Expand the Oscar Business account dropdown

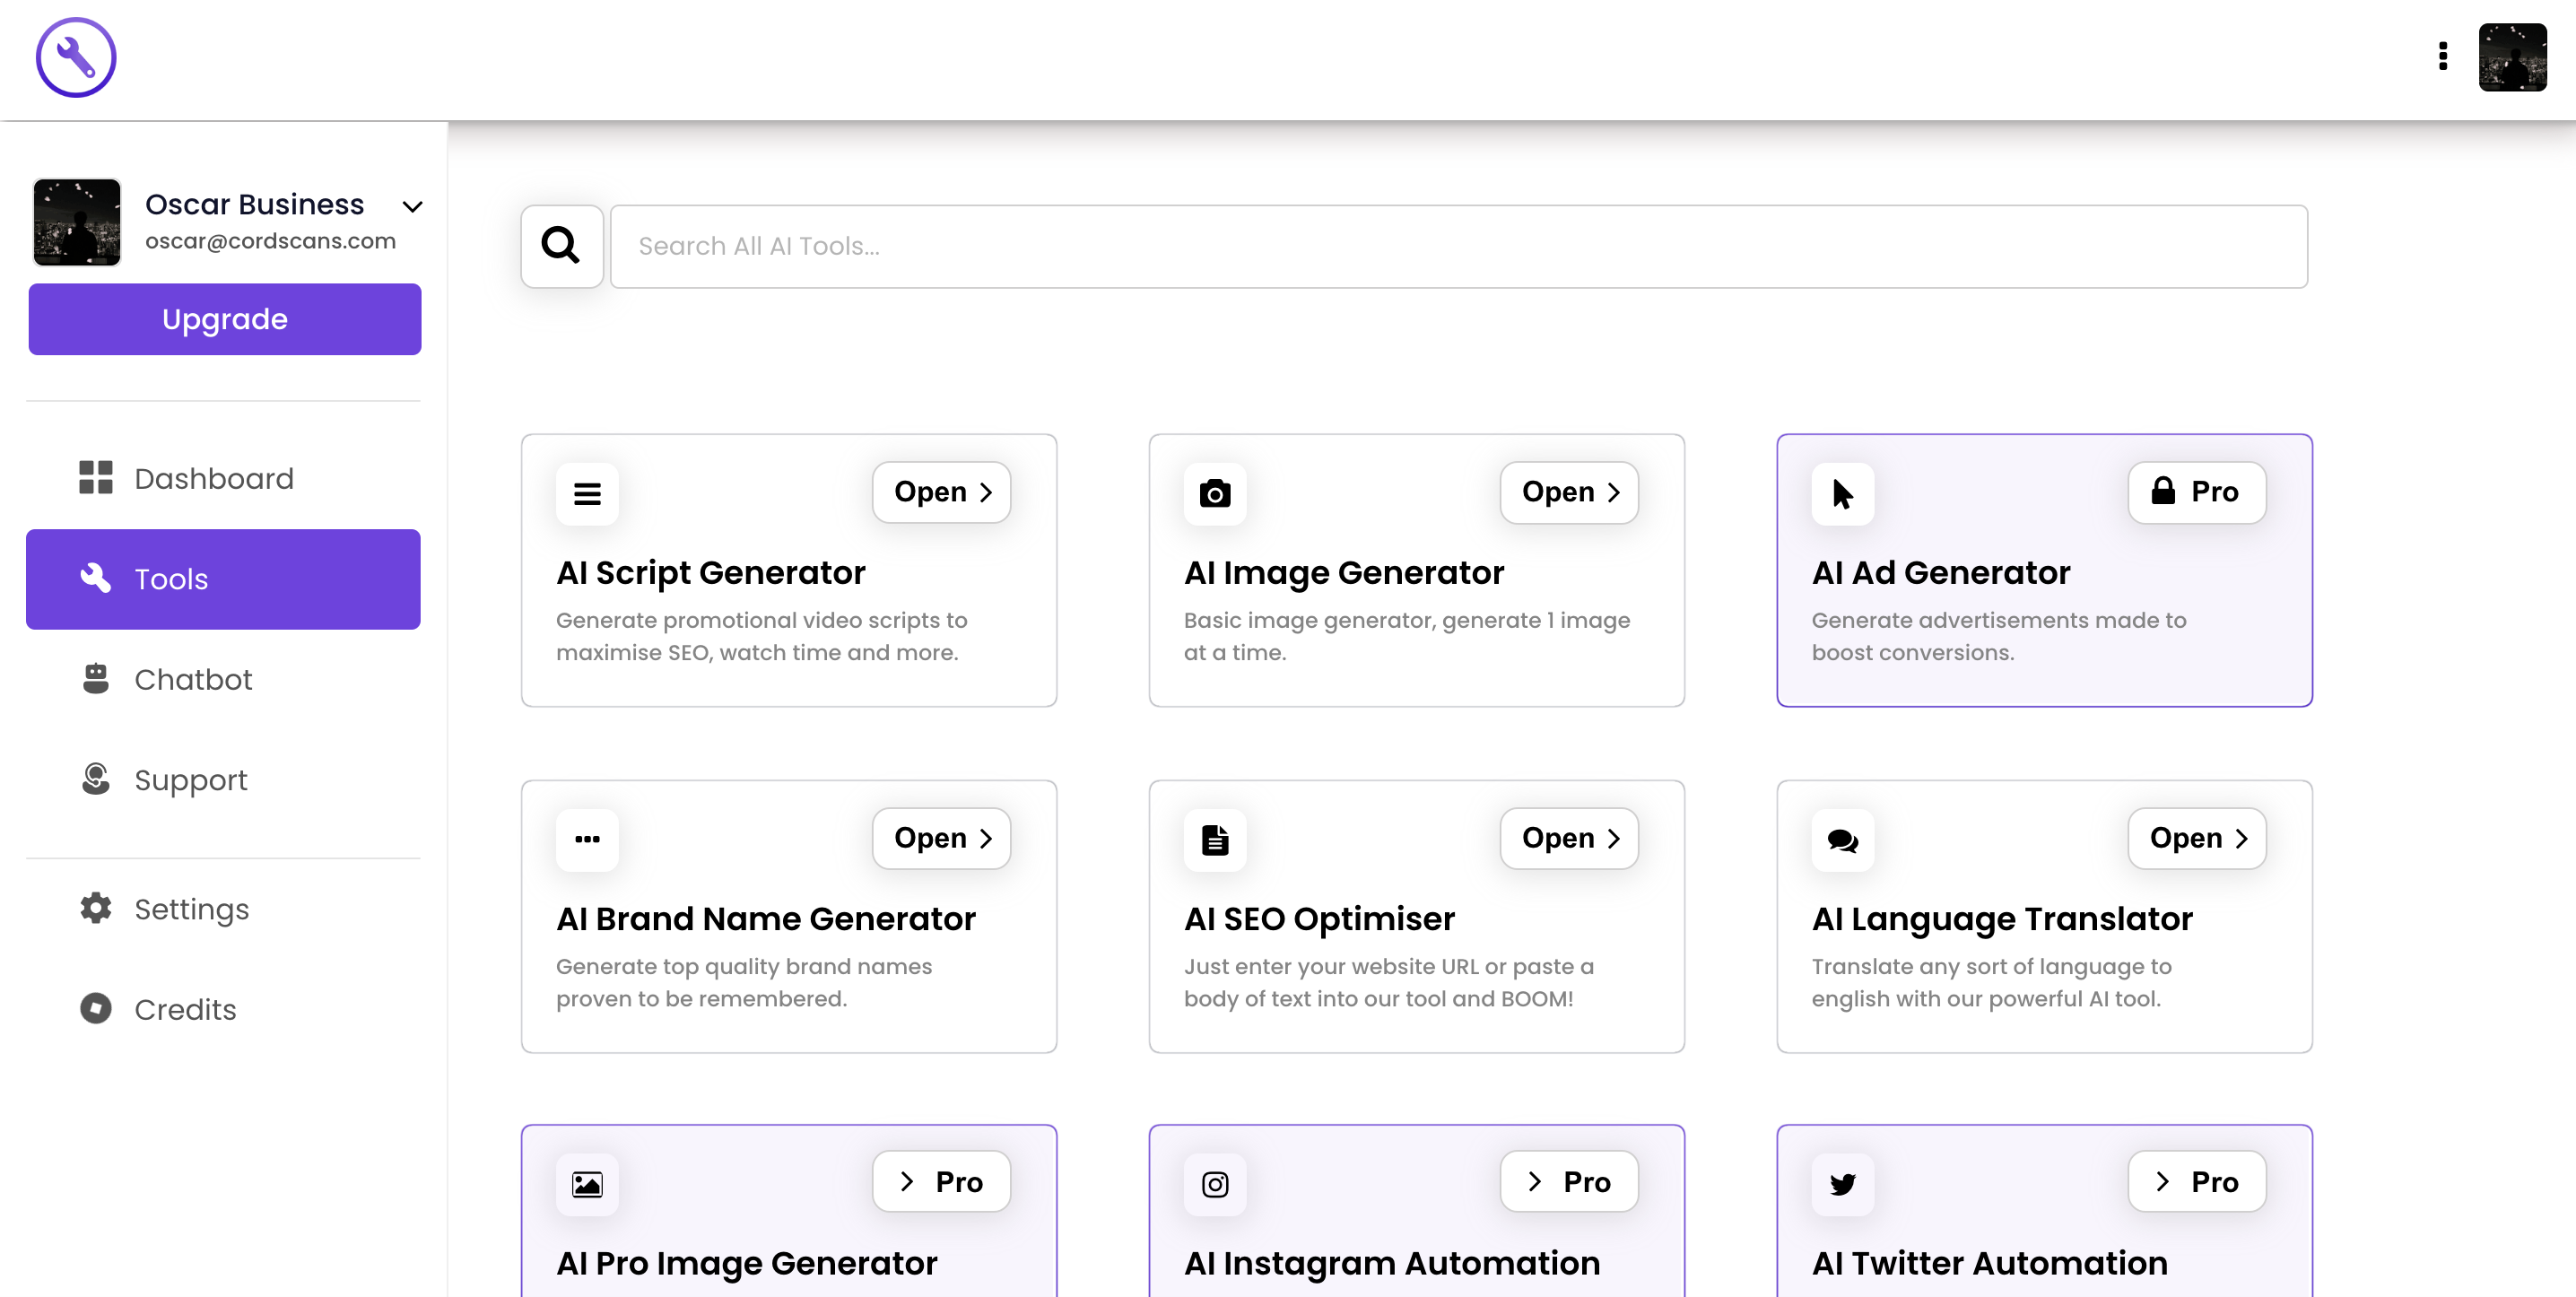point(412,207)
